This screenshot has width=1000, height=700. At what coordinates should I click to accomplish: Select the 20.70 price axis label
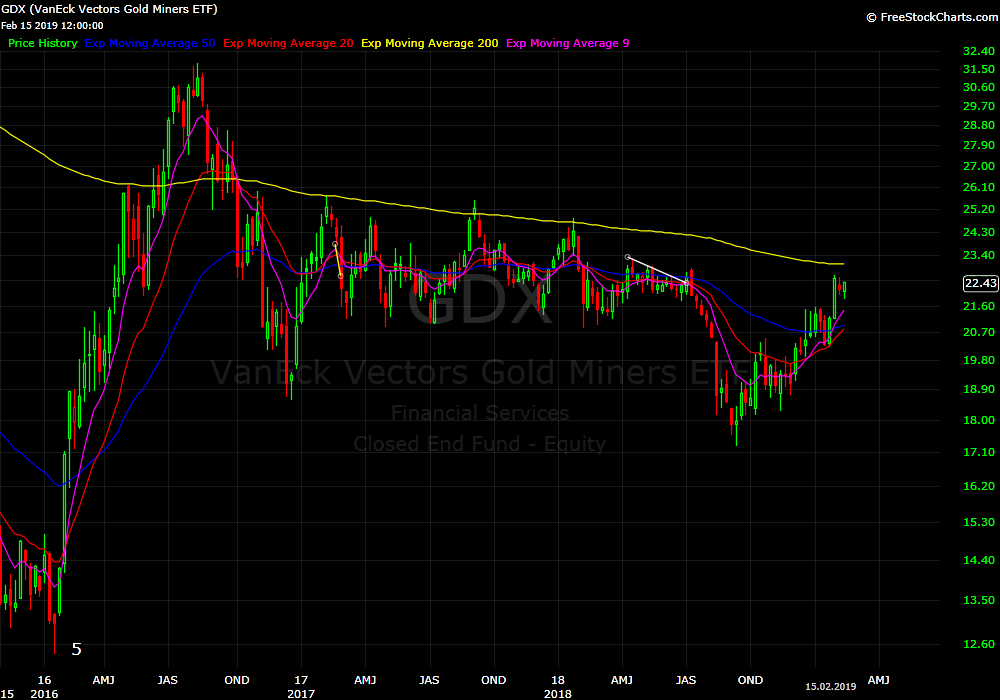click(979, 332)
